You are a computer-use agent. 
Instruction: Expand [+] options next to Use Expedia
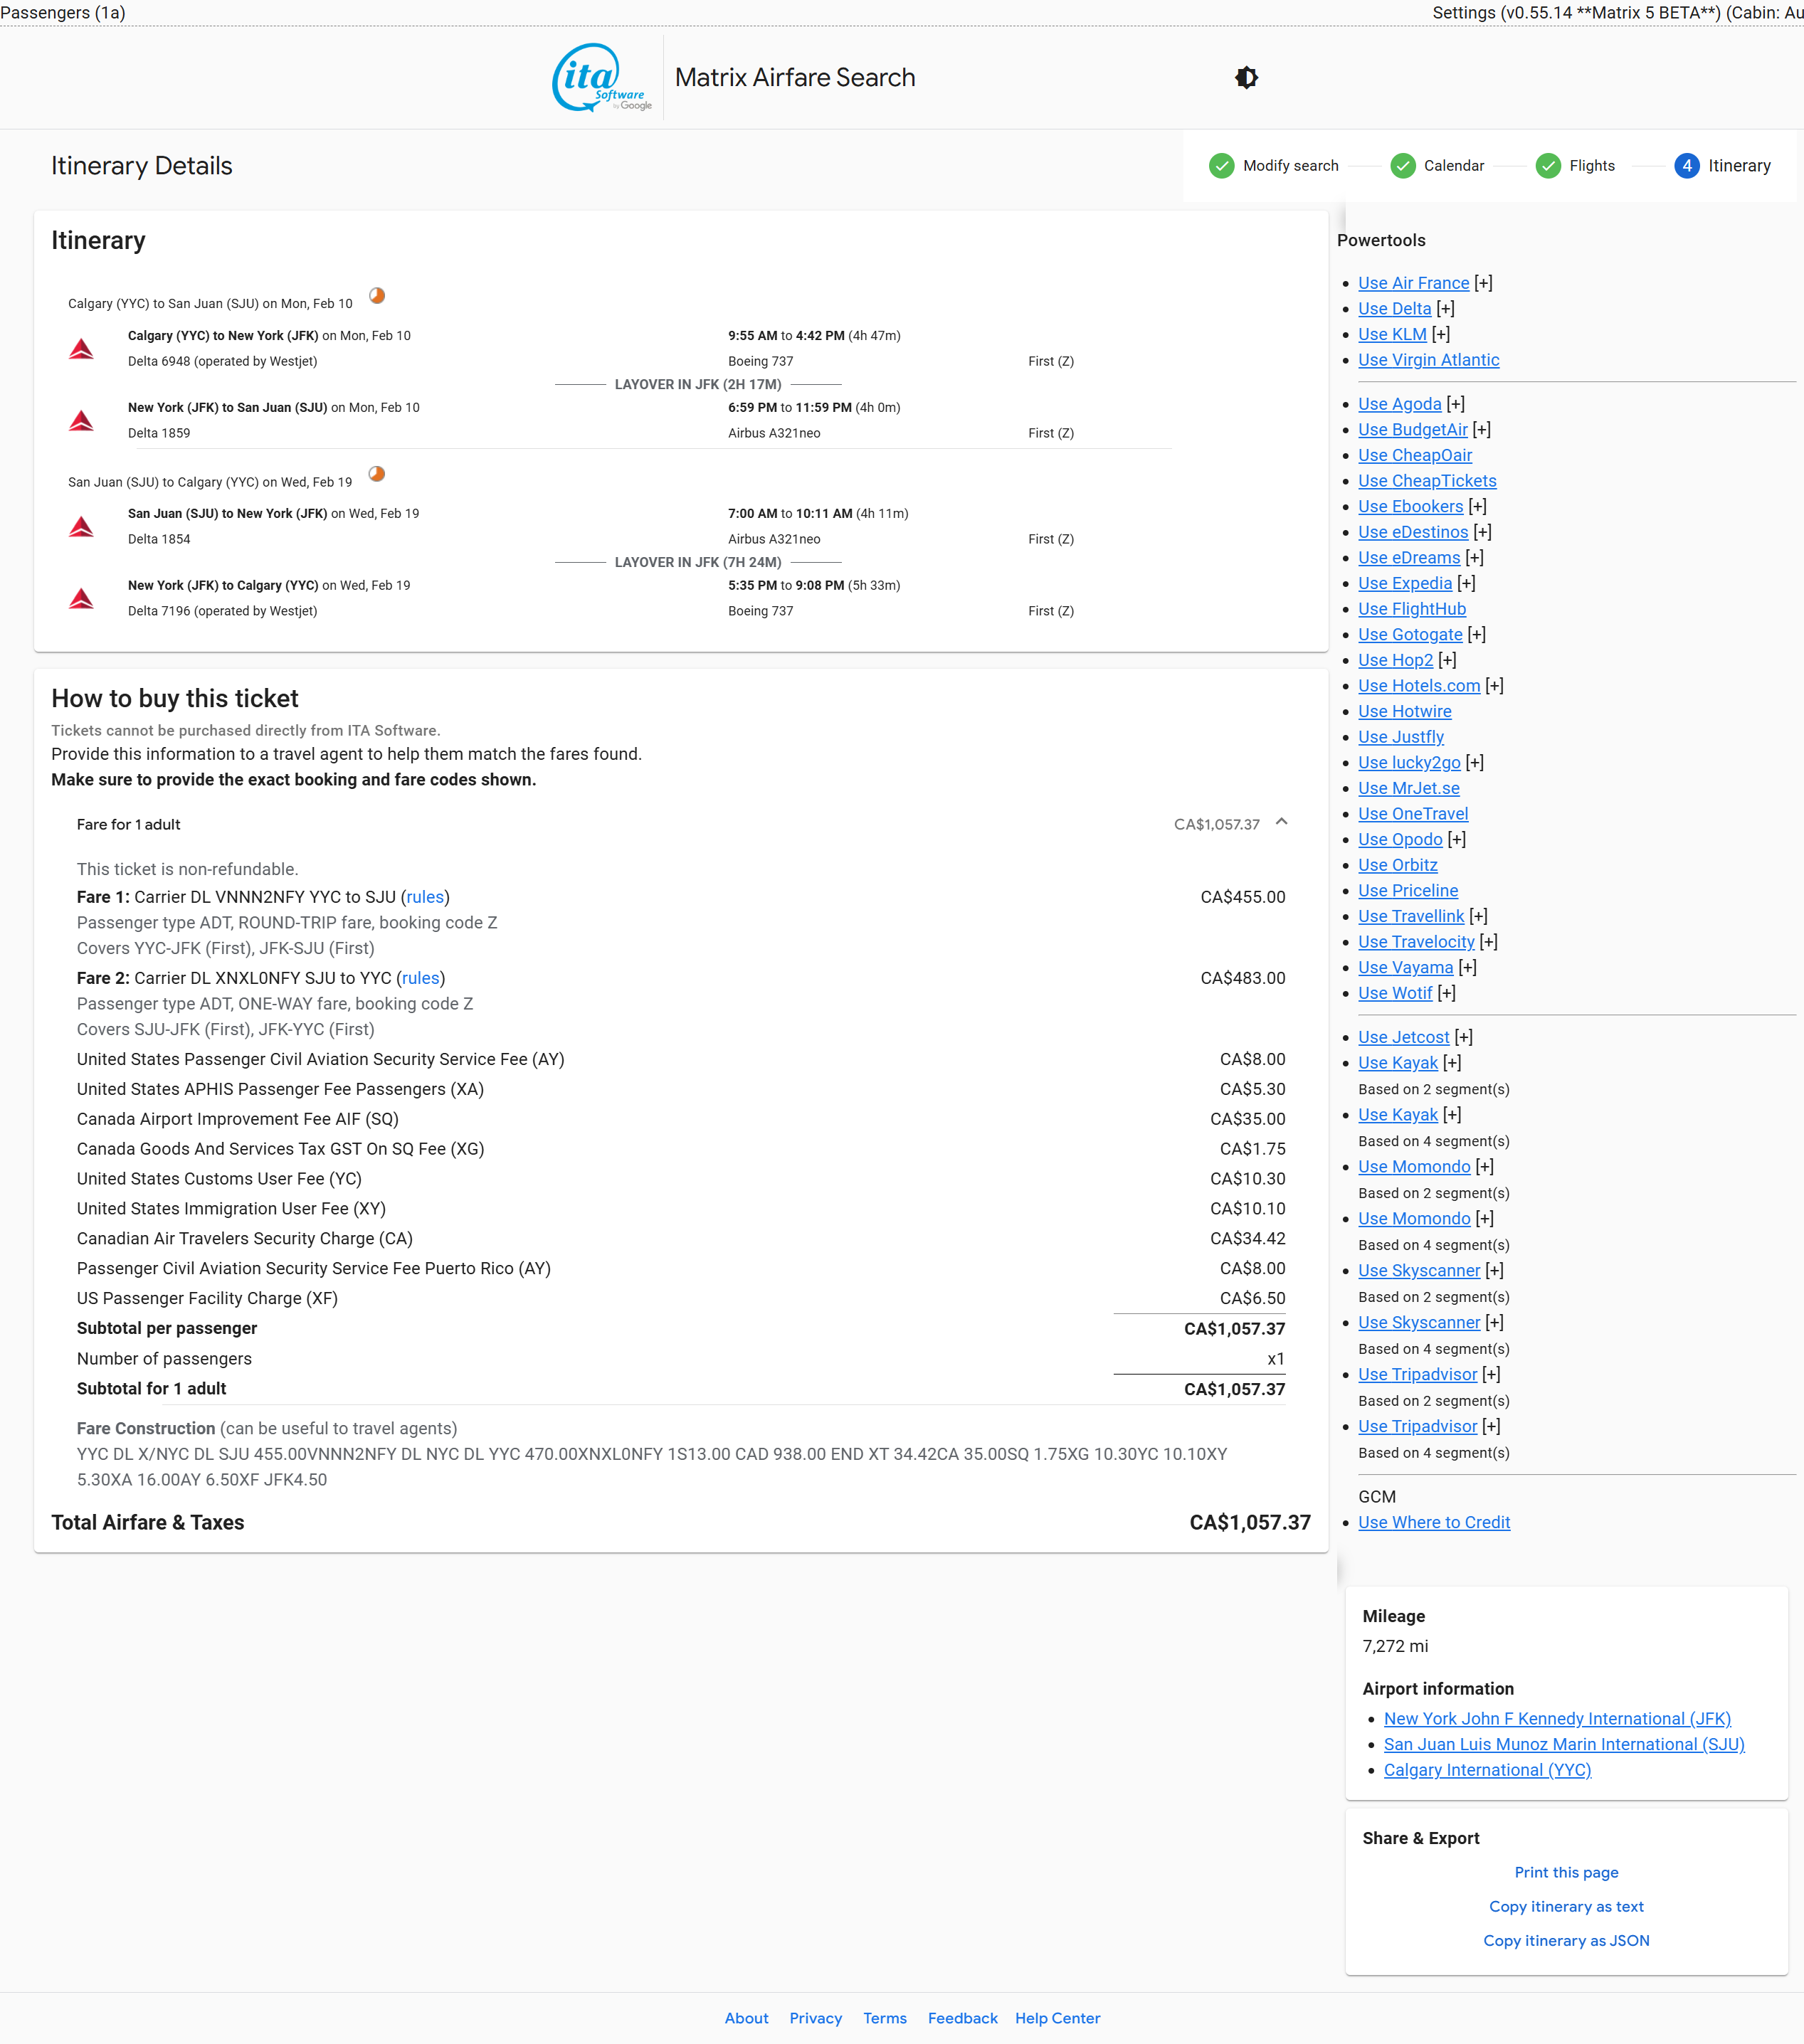(x=1466, y=583)
